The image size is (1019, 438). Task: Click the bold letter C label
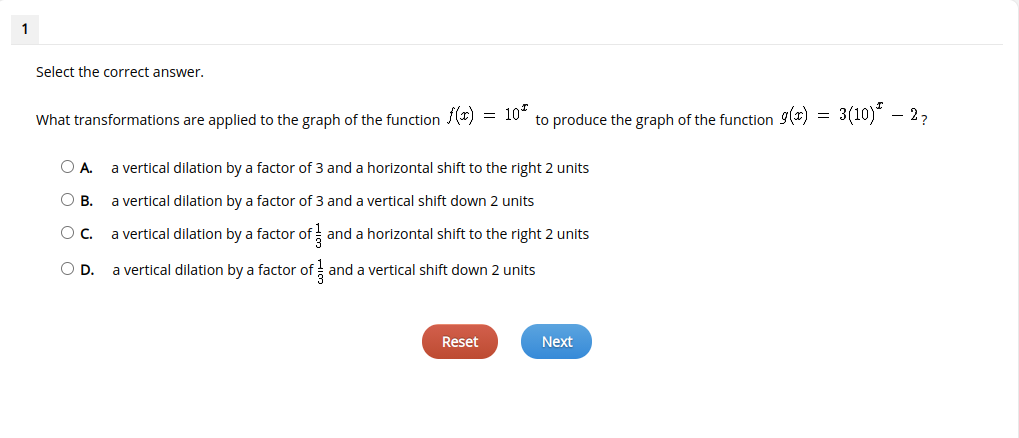pyautogui.click(x=86, y=234)
